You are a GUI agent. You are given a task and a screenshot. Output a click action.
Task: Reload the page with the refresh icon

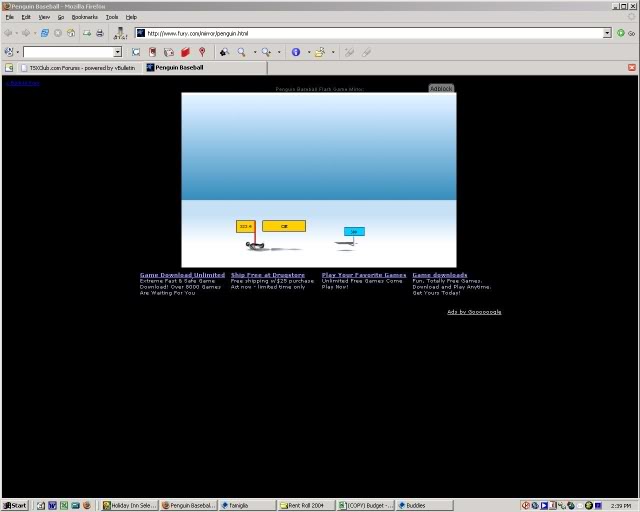pos(44,33)
